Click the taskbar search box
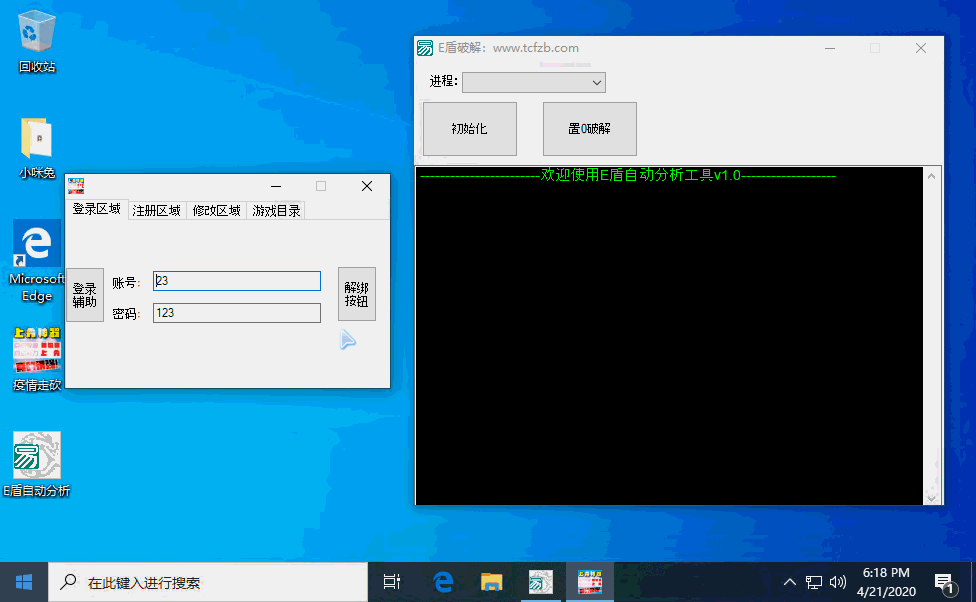 click(208, 582)
